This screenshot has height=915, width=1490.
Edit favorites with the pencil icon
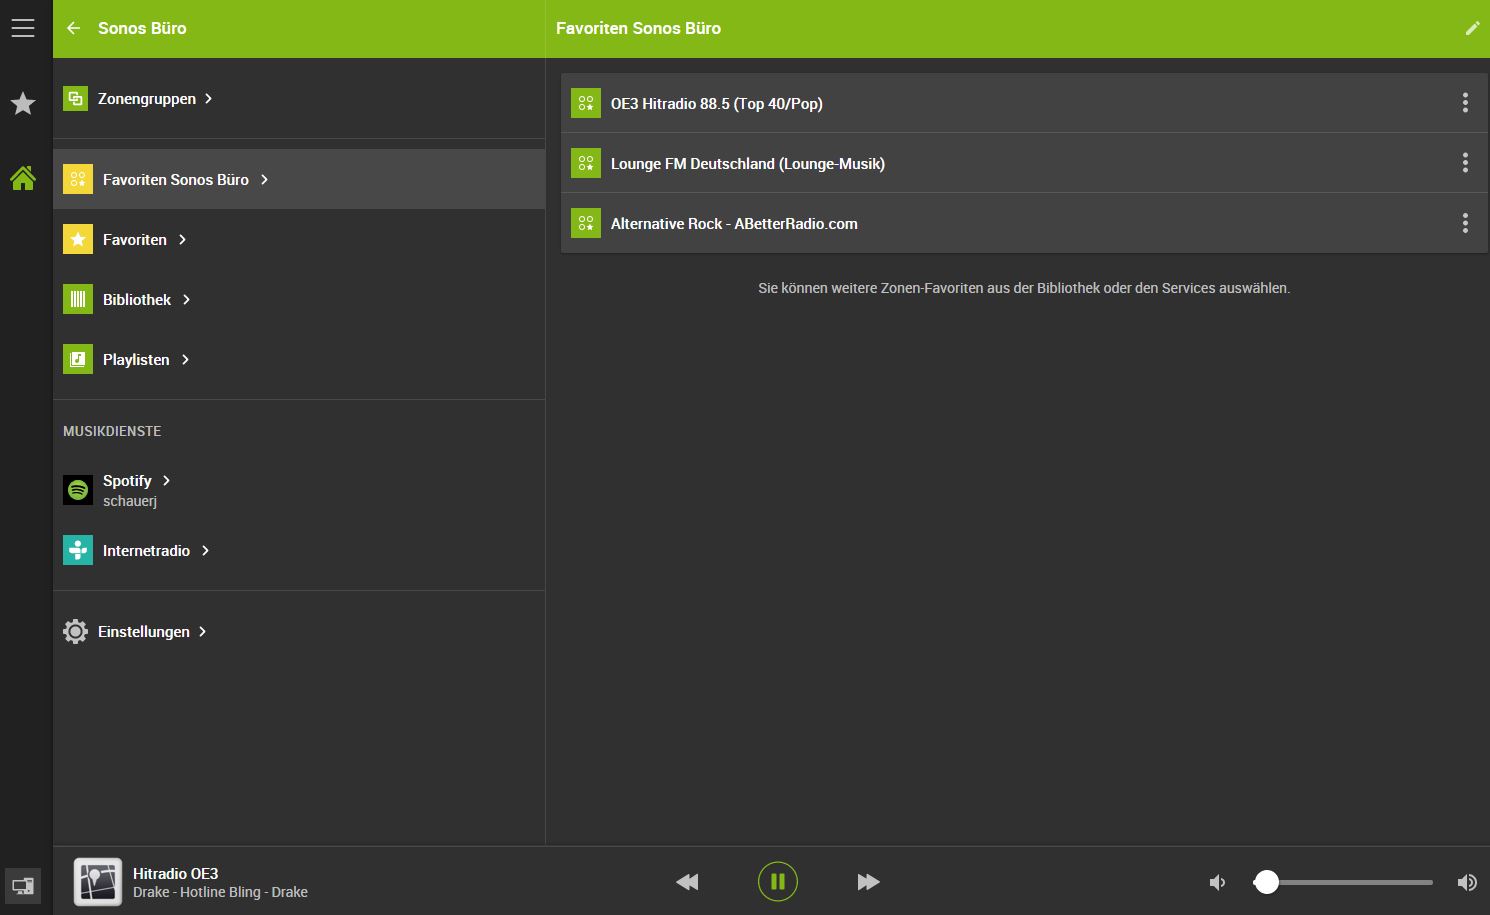(x=1472, y=28)
